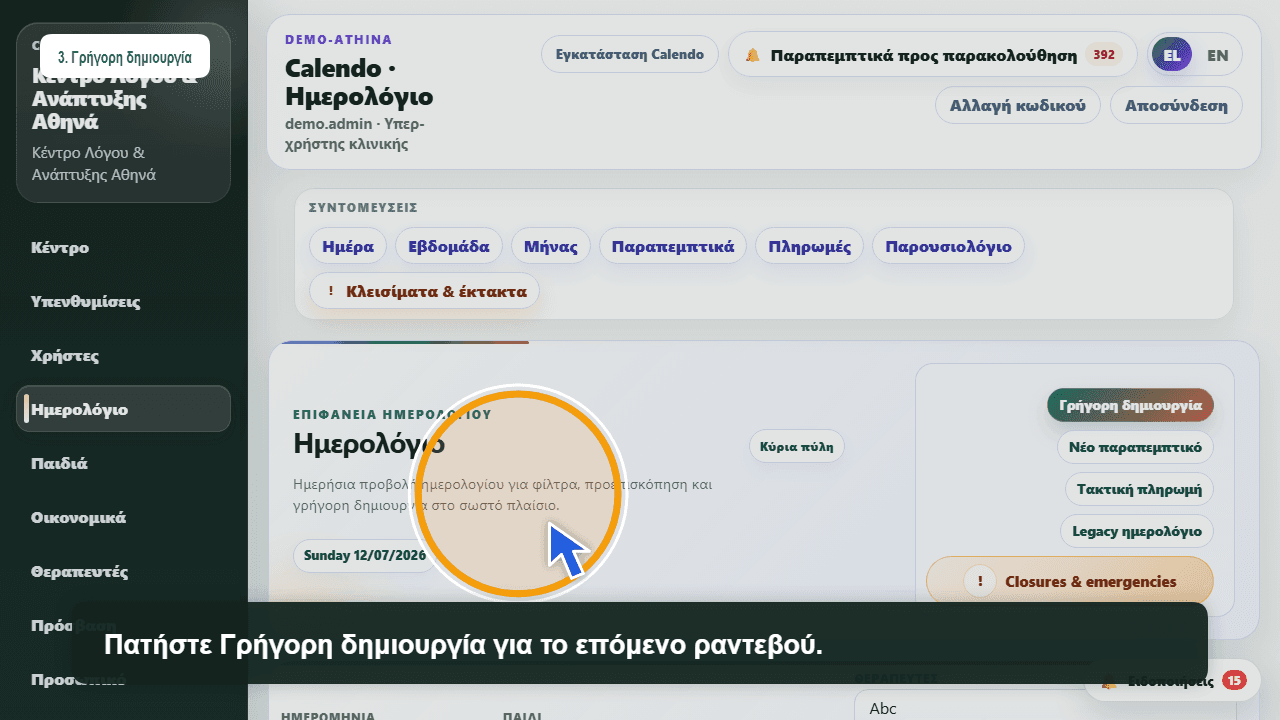Click the DEMO-ATHINA label
This screenshot has width=1280, height=720.
click(x=339, y=40)
